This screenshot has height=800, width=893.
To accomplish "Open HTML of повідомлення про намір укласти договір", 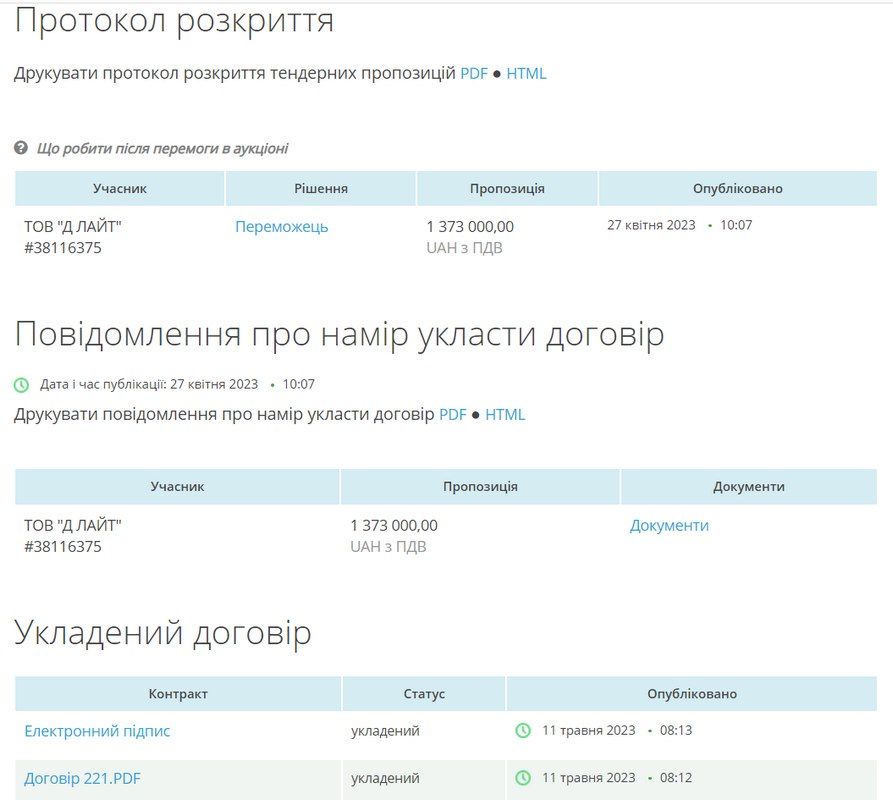I will [x=505, y=414].
